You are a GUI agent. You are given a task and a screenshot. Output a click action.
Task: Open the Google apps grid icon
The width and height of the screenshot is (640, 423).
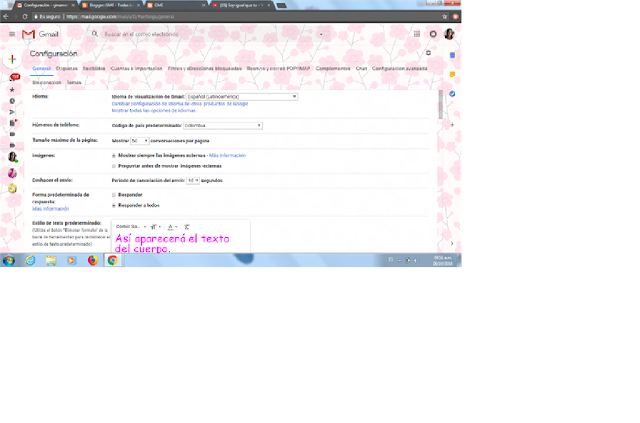pos(417,34)
